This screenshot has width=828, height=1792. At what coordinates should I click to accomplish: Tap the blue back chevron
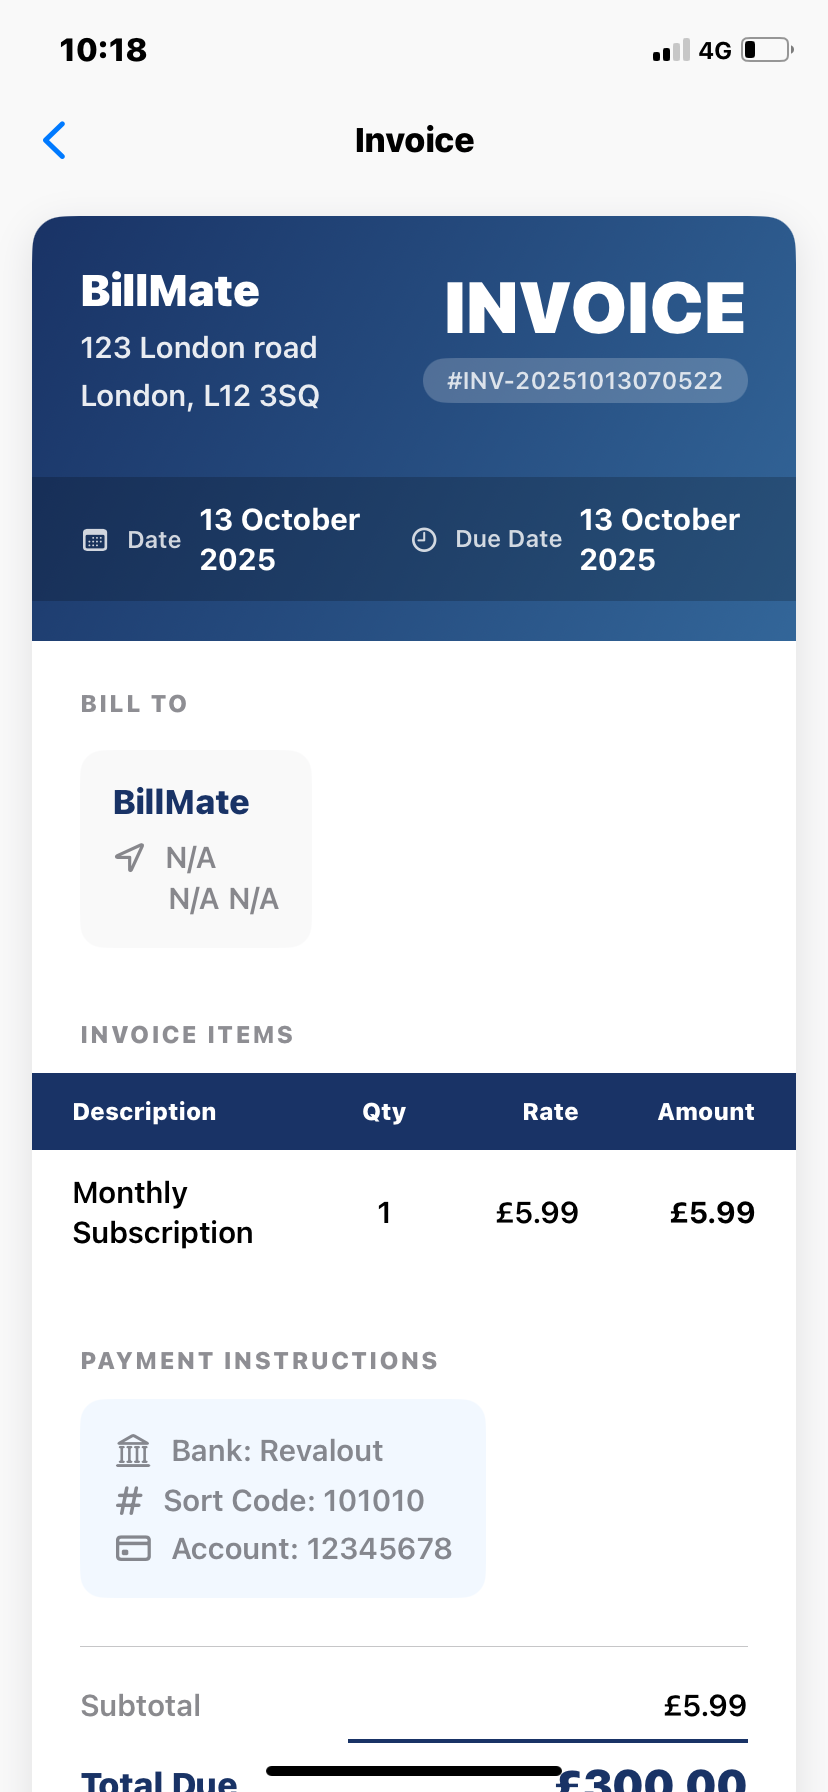(55, 141)
